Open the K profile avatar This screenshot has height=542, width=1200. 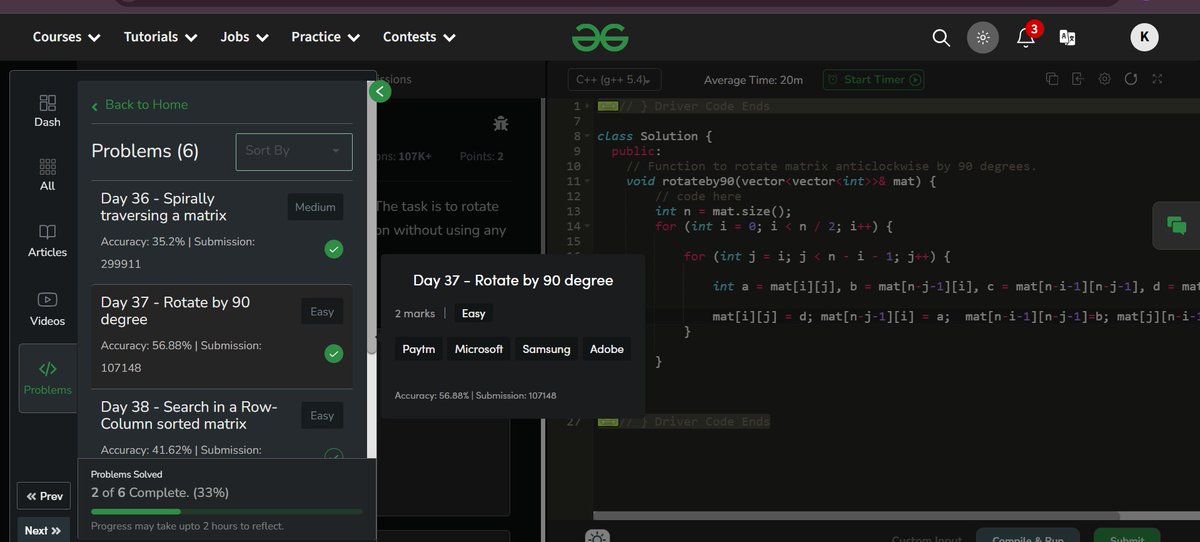(x=1144, y=37)
